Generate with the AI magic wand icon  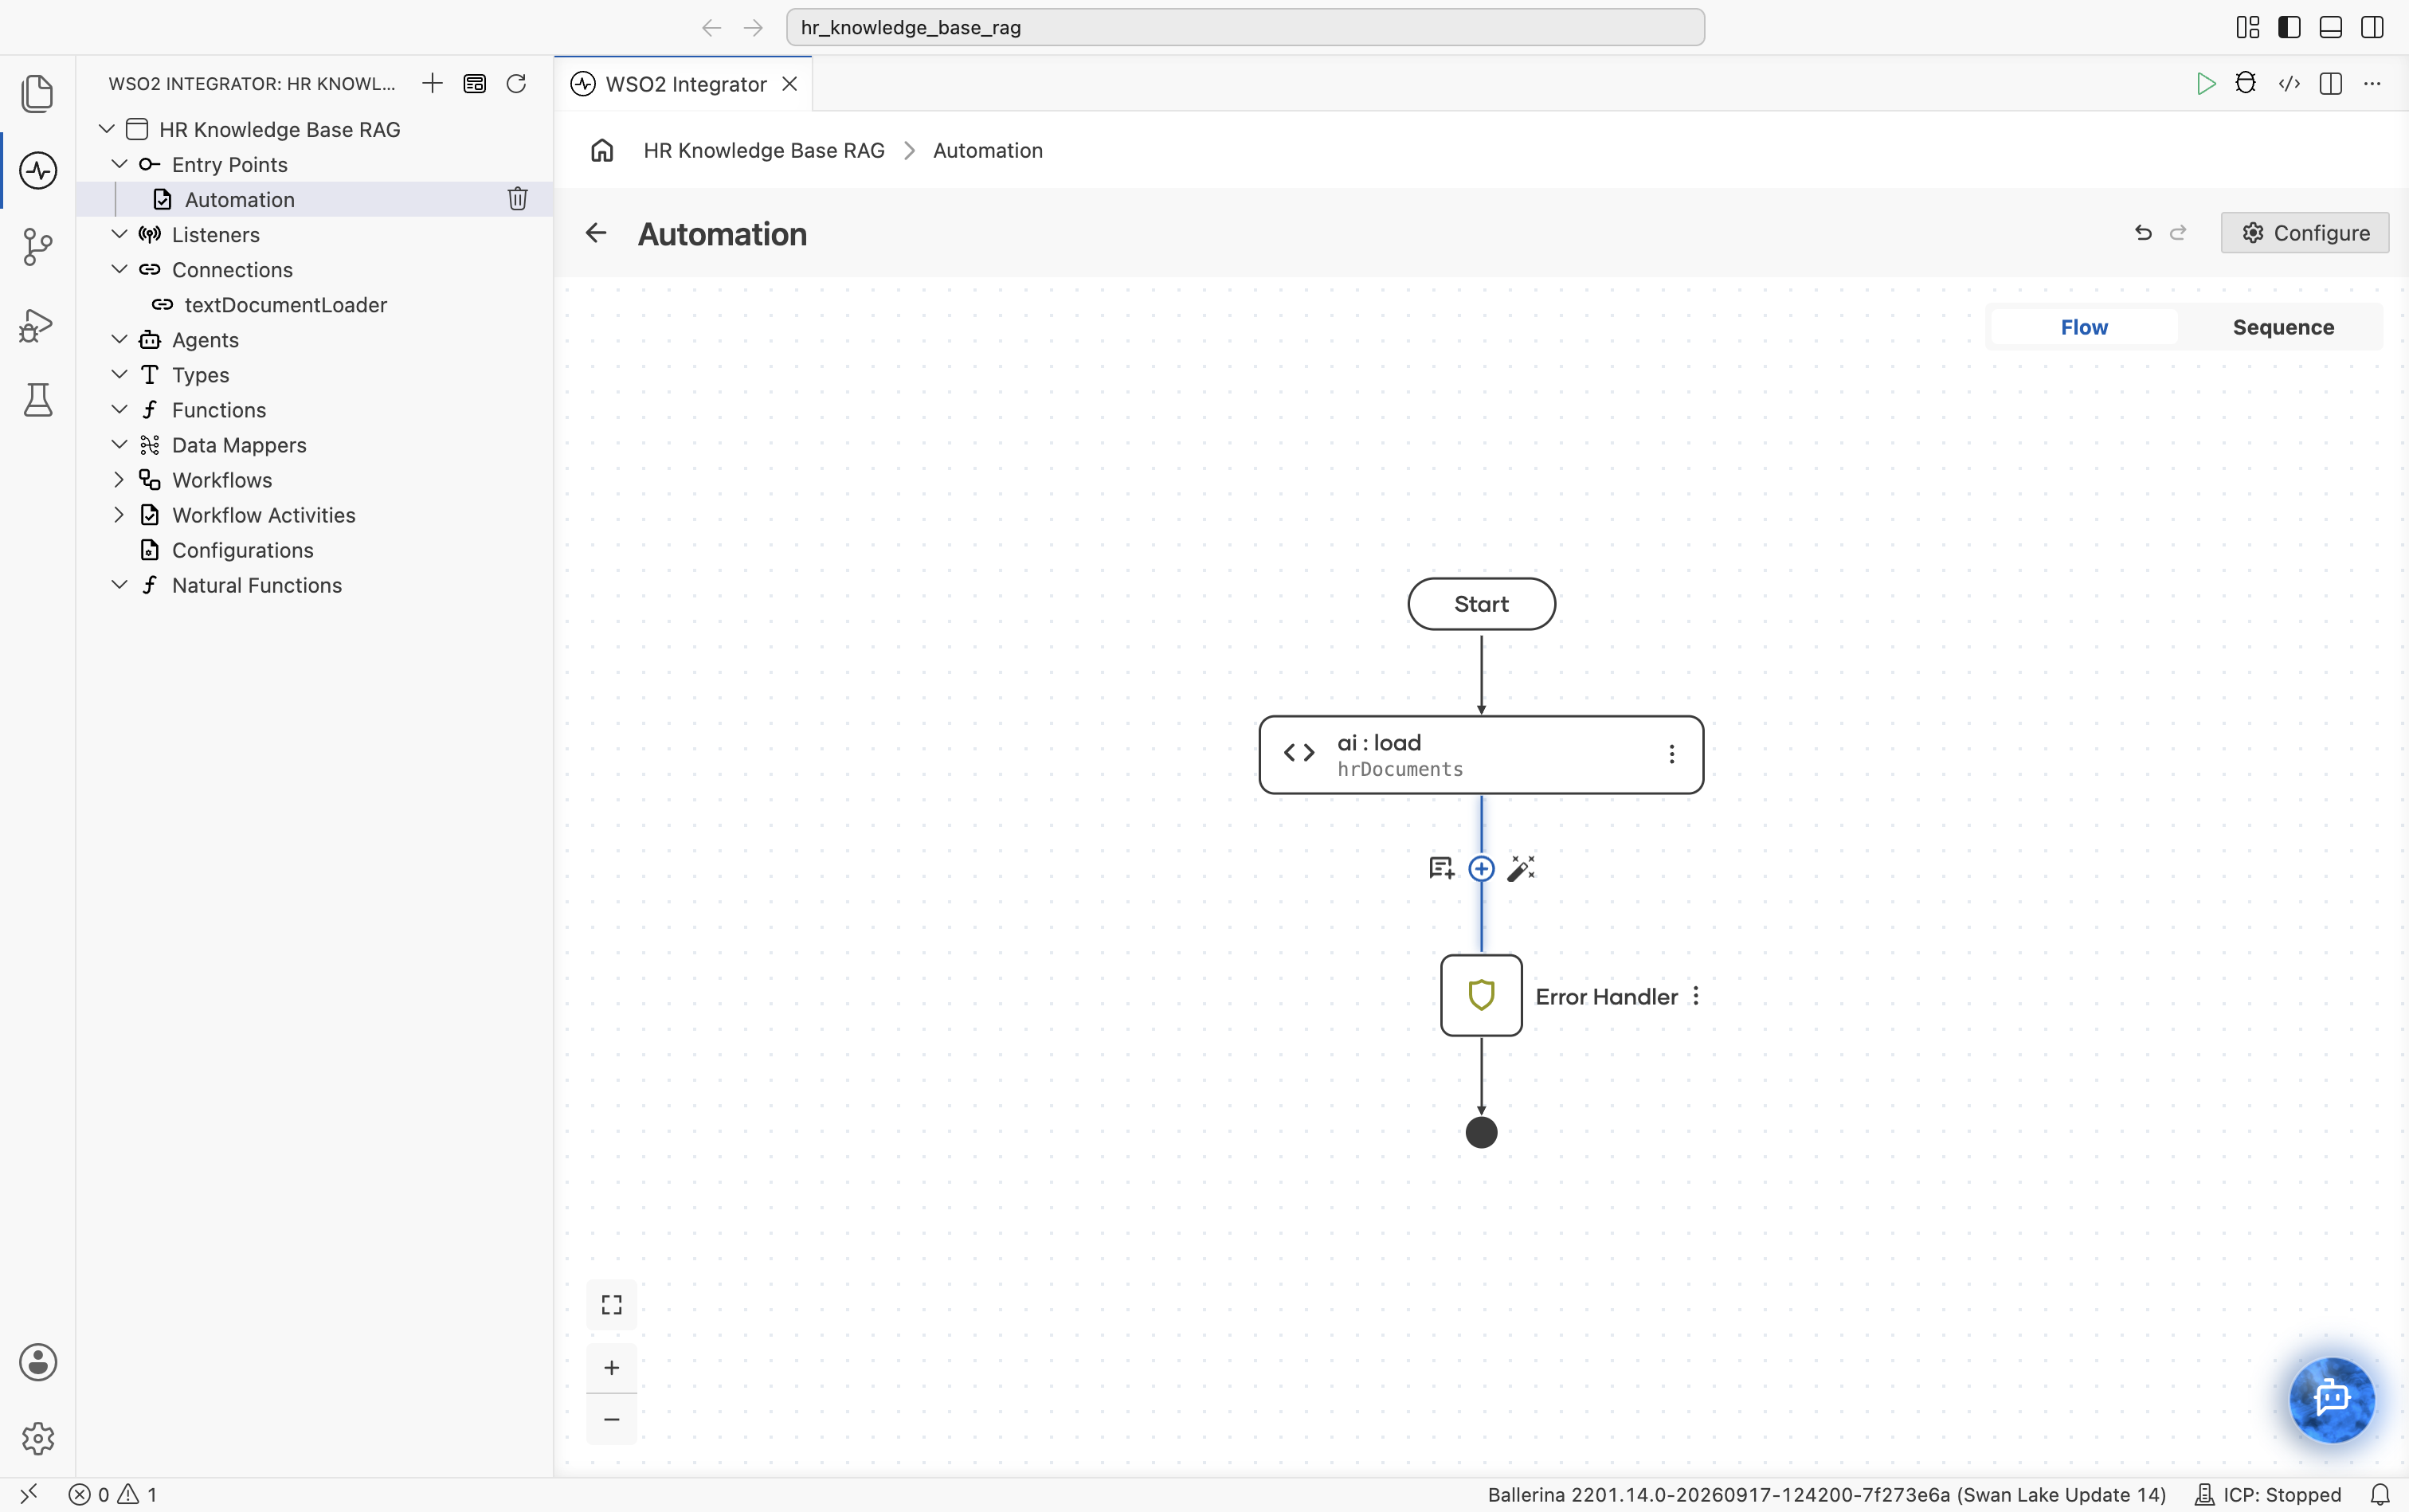point(1521,868)
